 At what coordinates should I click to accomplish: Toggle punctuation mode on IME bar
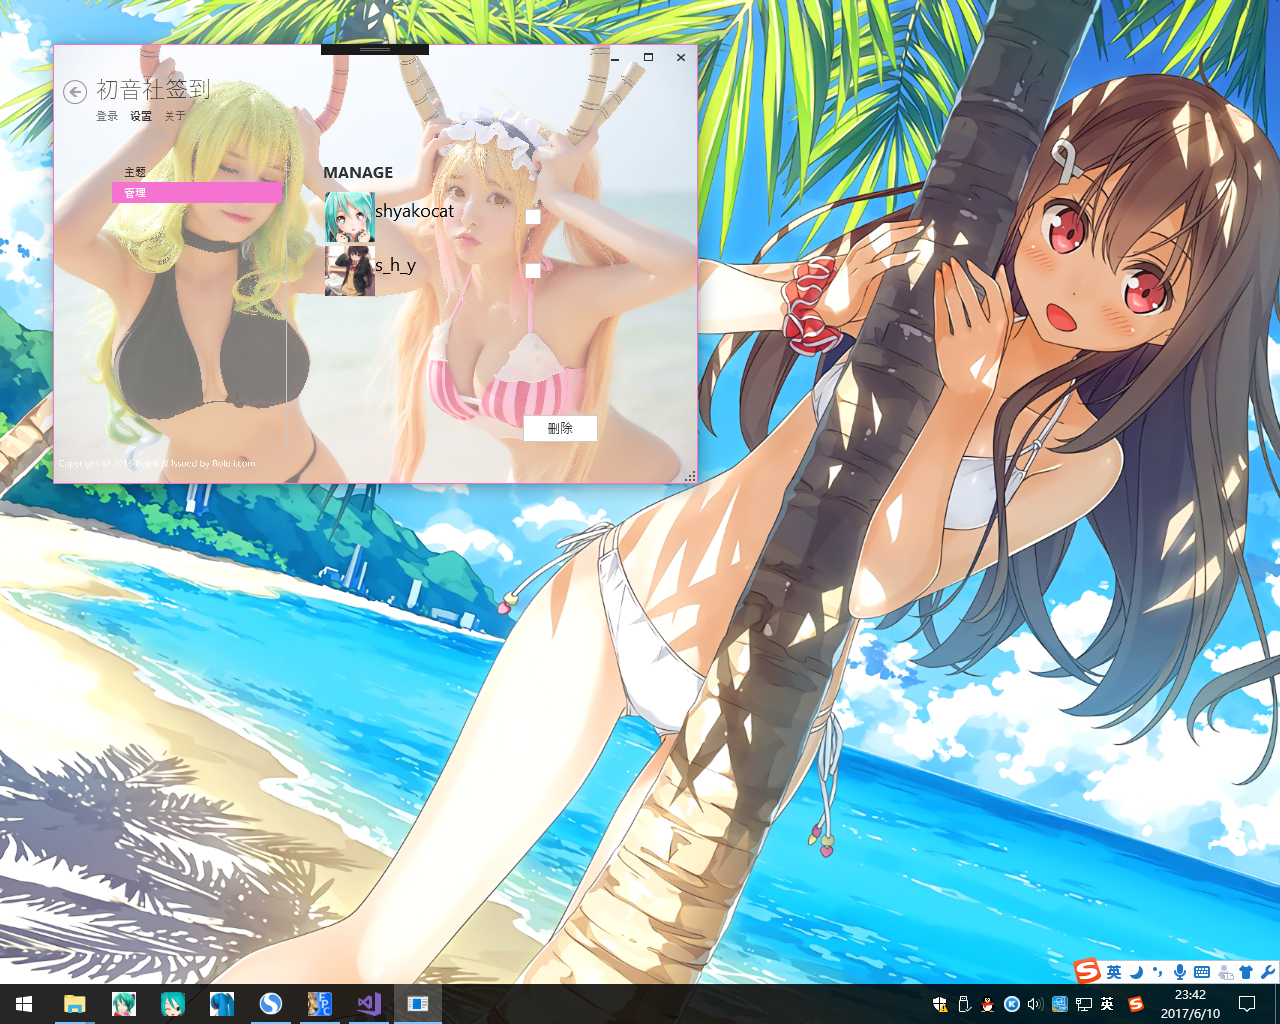coord(1158,972)
